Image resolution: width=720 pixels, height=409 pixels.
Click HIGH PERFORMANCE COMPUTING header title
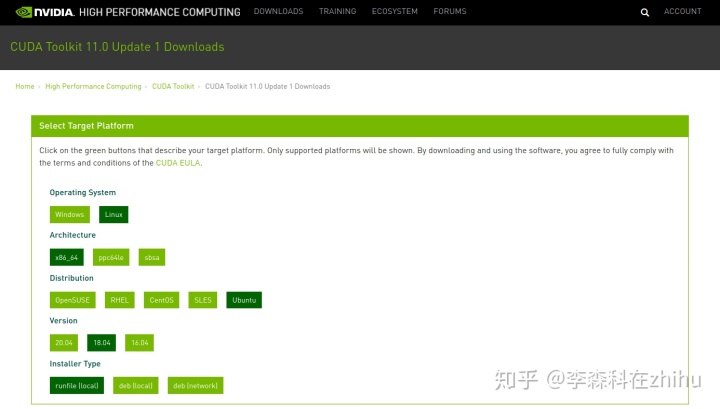click(x=159, y=12)
